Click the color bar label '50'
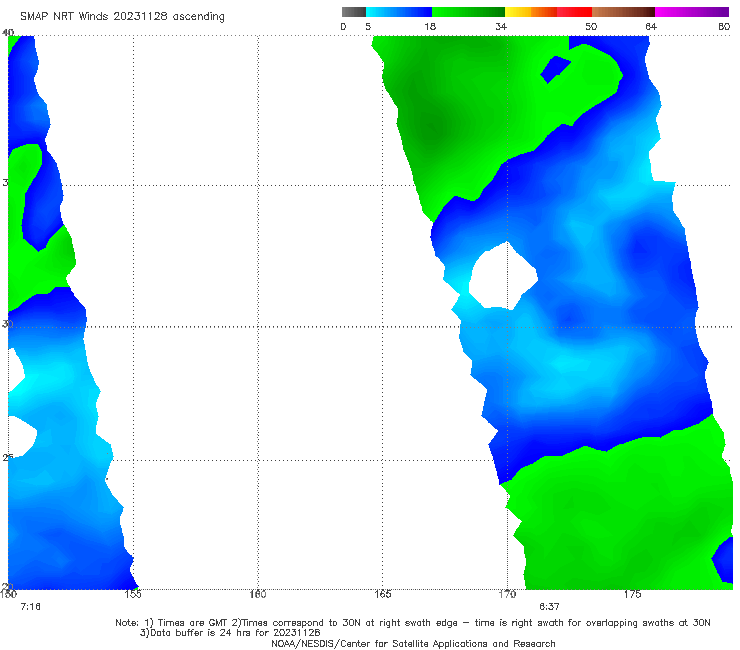The width and height of the screenshot is (740, 650). [x=591, y=26]
